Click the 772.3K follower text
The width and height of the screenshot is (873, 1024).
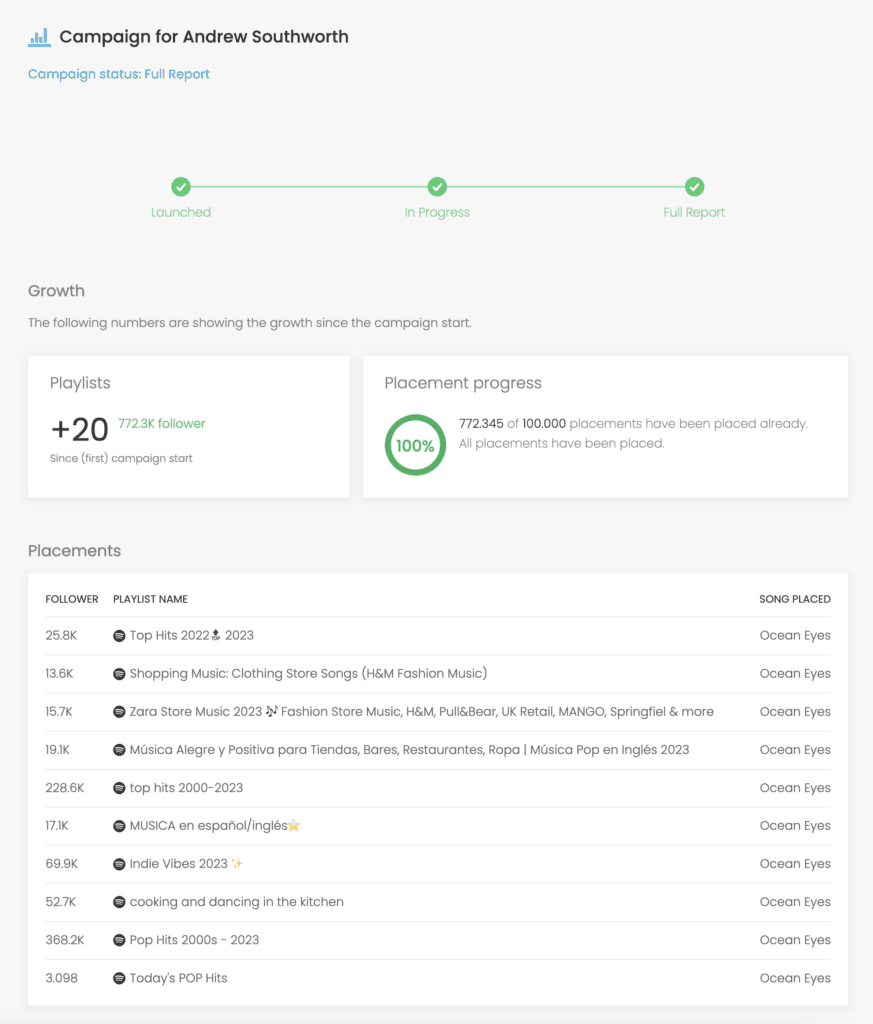click(x=161, y=423)
